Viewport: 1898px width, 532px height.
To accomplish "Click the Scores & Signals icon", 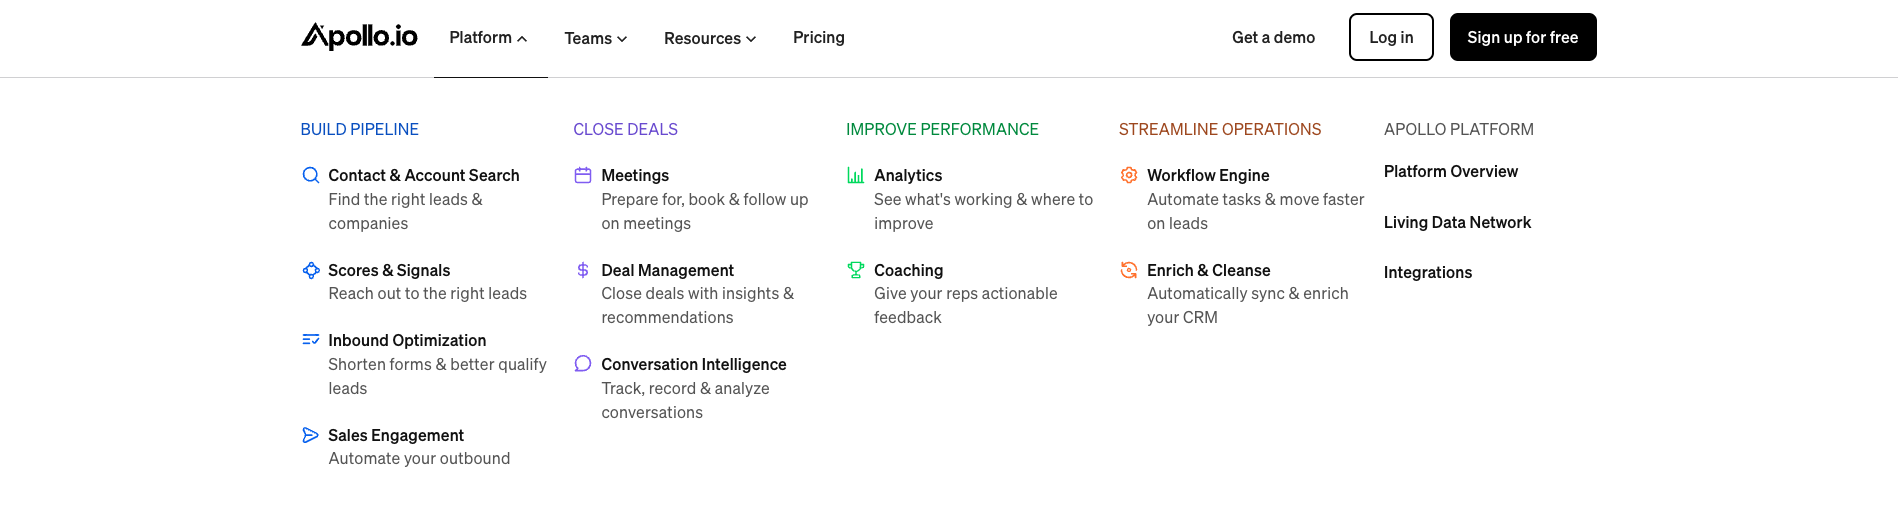I will [x=311, y=270].
